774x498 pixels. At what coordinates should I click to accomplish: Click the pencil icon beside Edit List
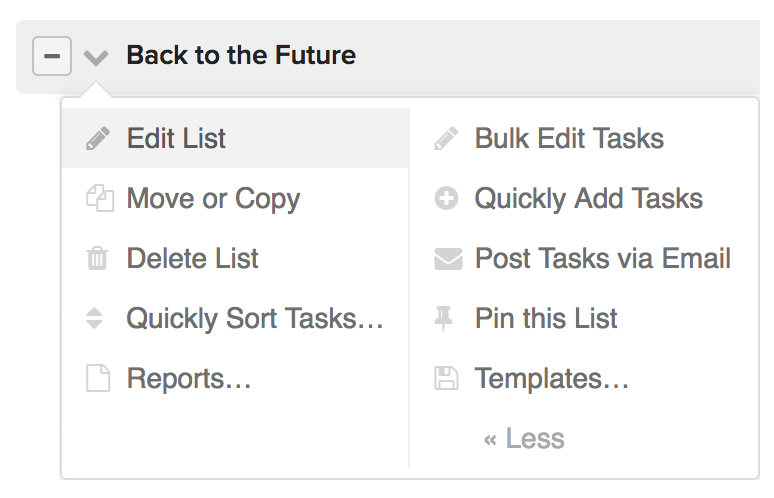(97, 139)
